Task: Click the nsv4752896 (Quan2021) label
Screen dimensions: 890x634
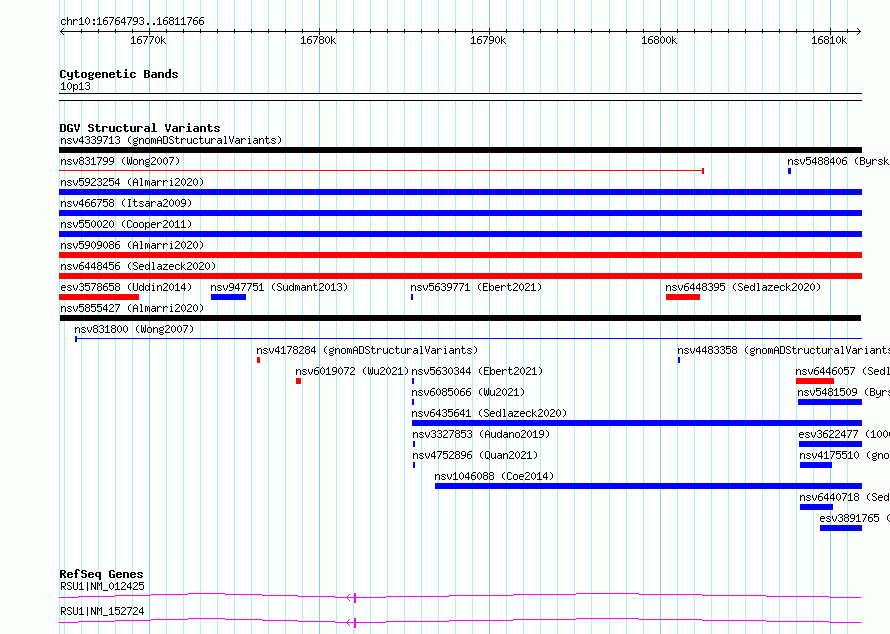Action: coord(475,455)
